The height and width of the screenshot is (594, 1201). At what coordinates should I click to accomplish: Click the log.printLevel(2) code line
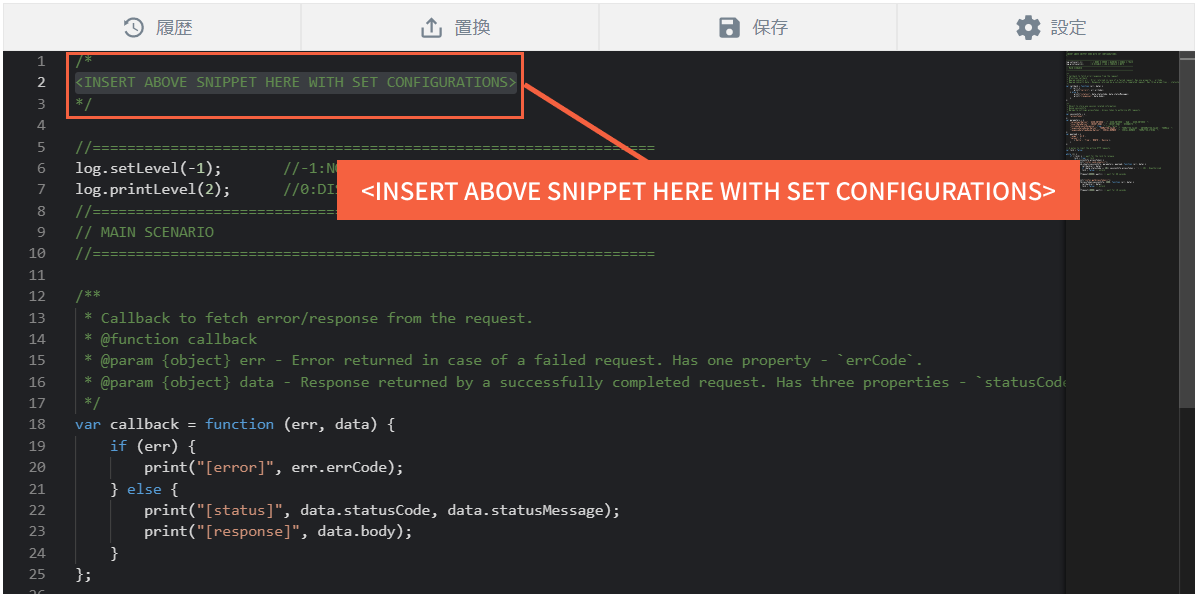click(x=150, y=188)
